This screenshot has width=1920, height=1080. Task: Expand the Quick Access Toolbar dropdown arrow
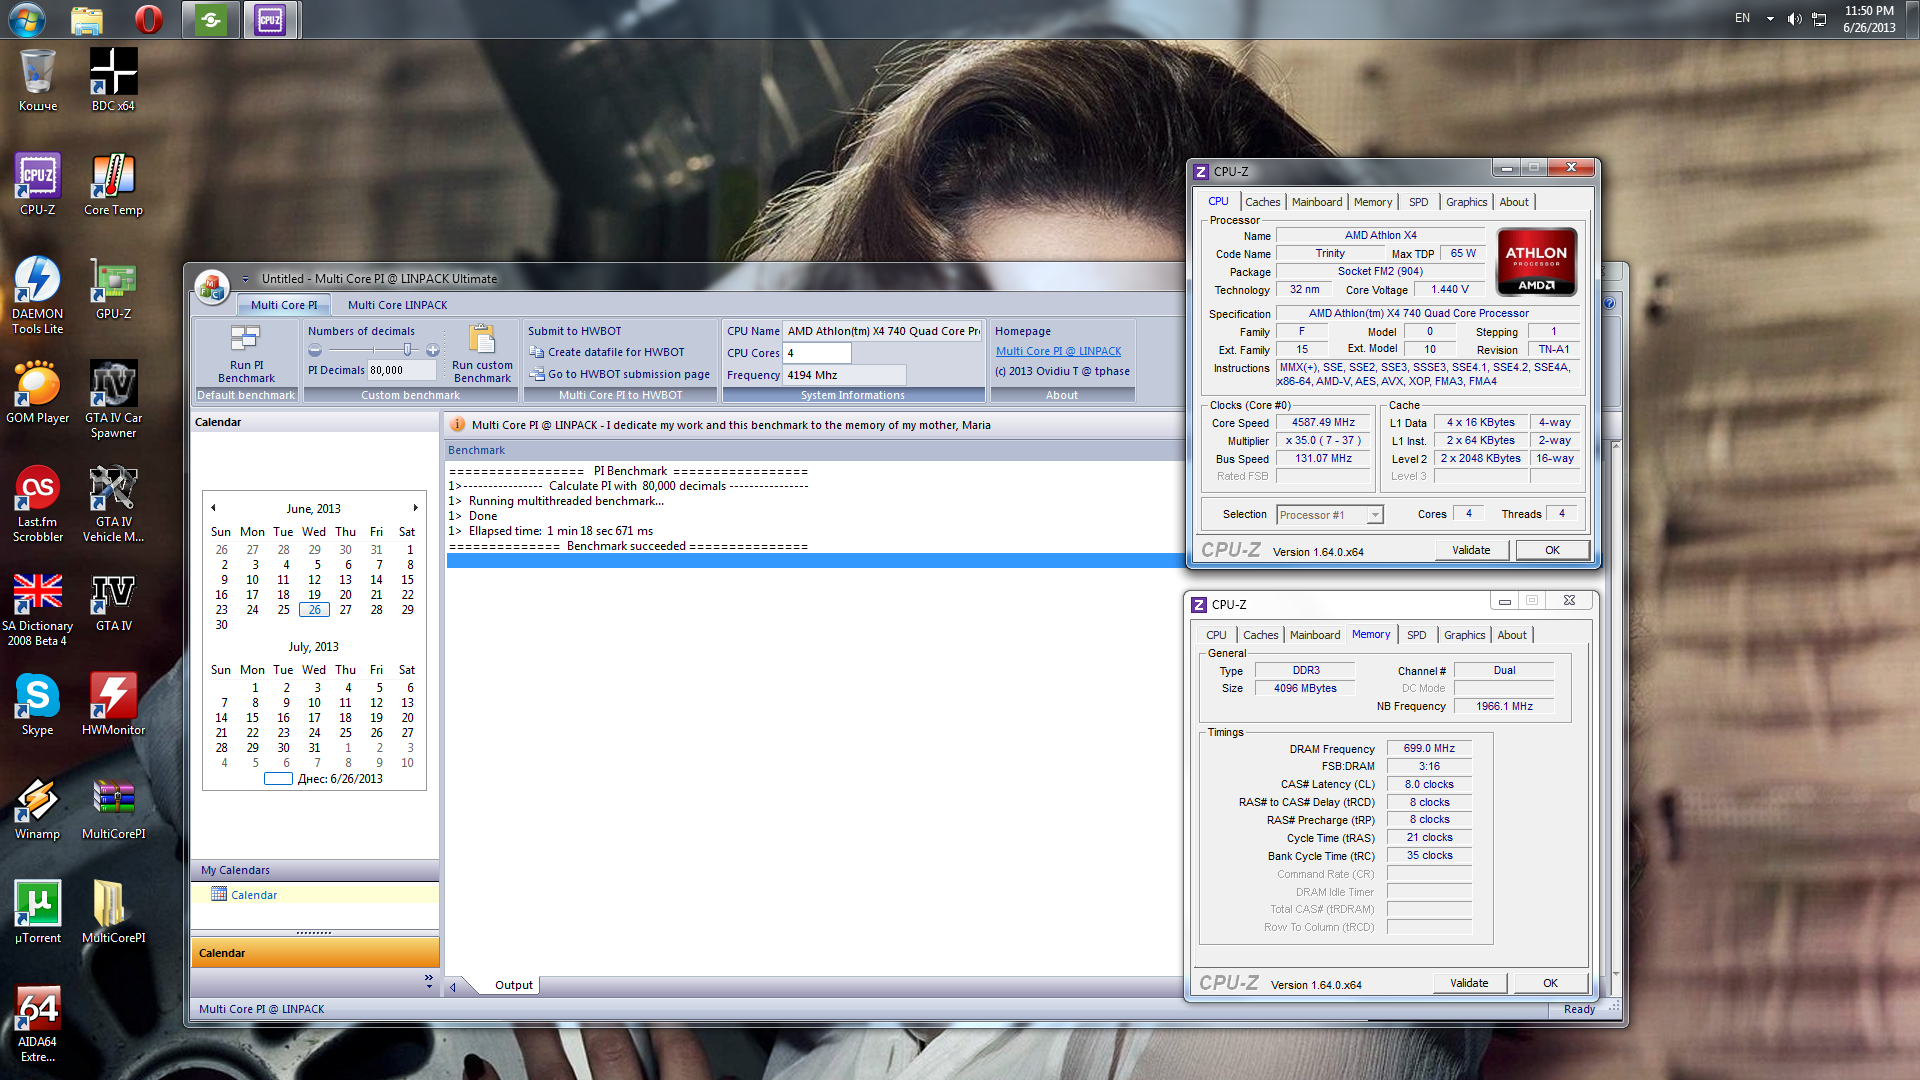tap(245, 279)
